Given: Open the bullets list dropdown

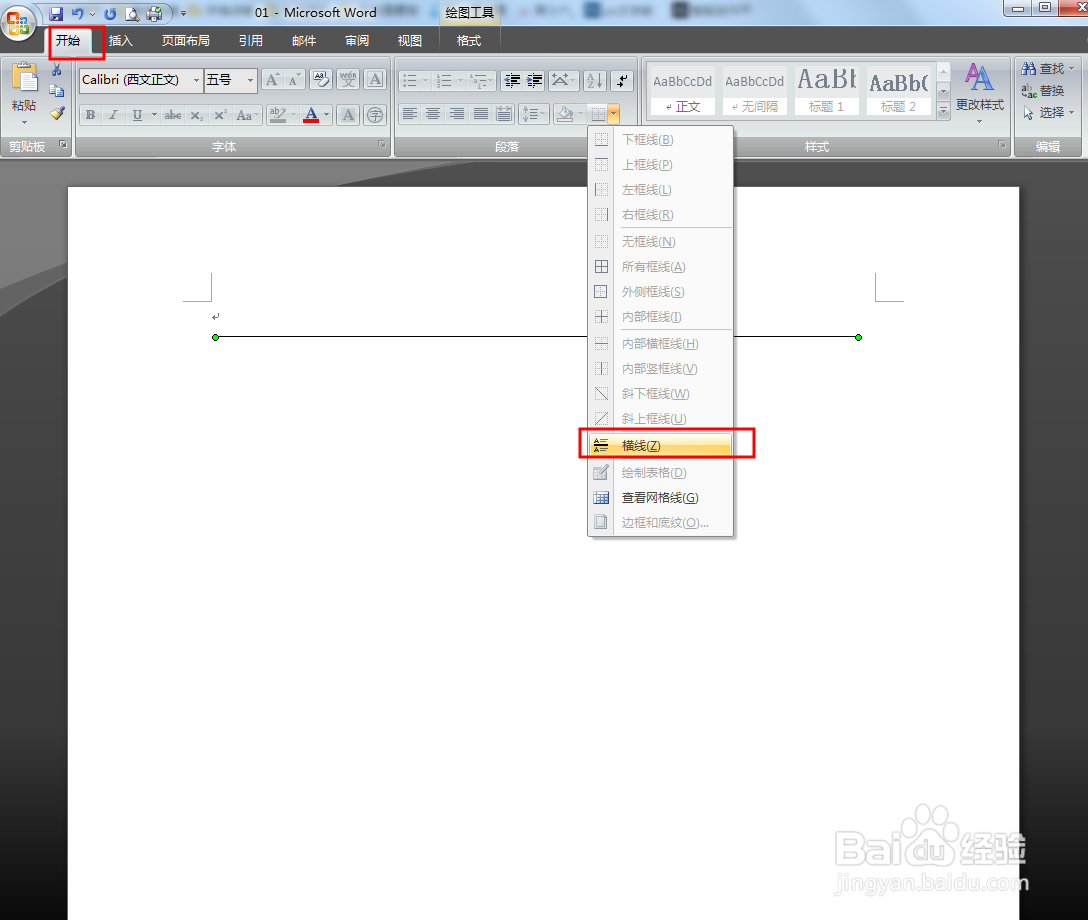Looking at the screenshot, I should point(416,80).
